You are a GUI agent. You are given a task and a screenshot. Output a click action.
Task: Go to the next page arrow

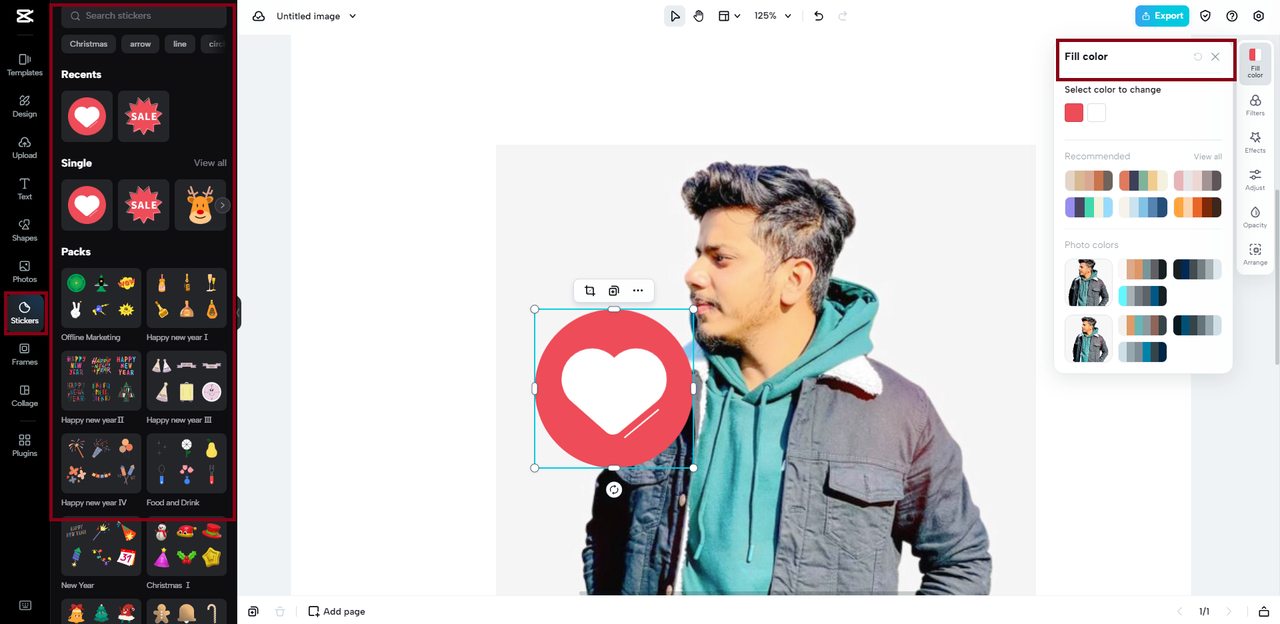tap(1229, 611)
